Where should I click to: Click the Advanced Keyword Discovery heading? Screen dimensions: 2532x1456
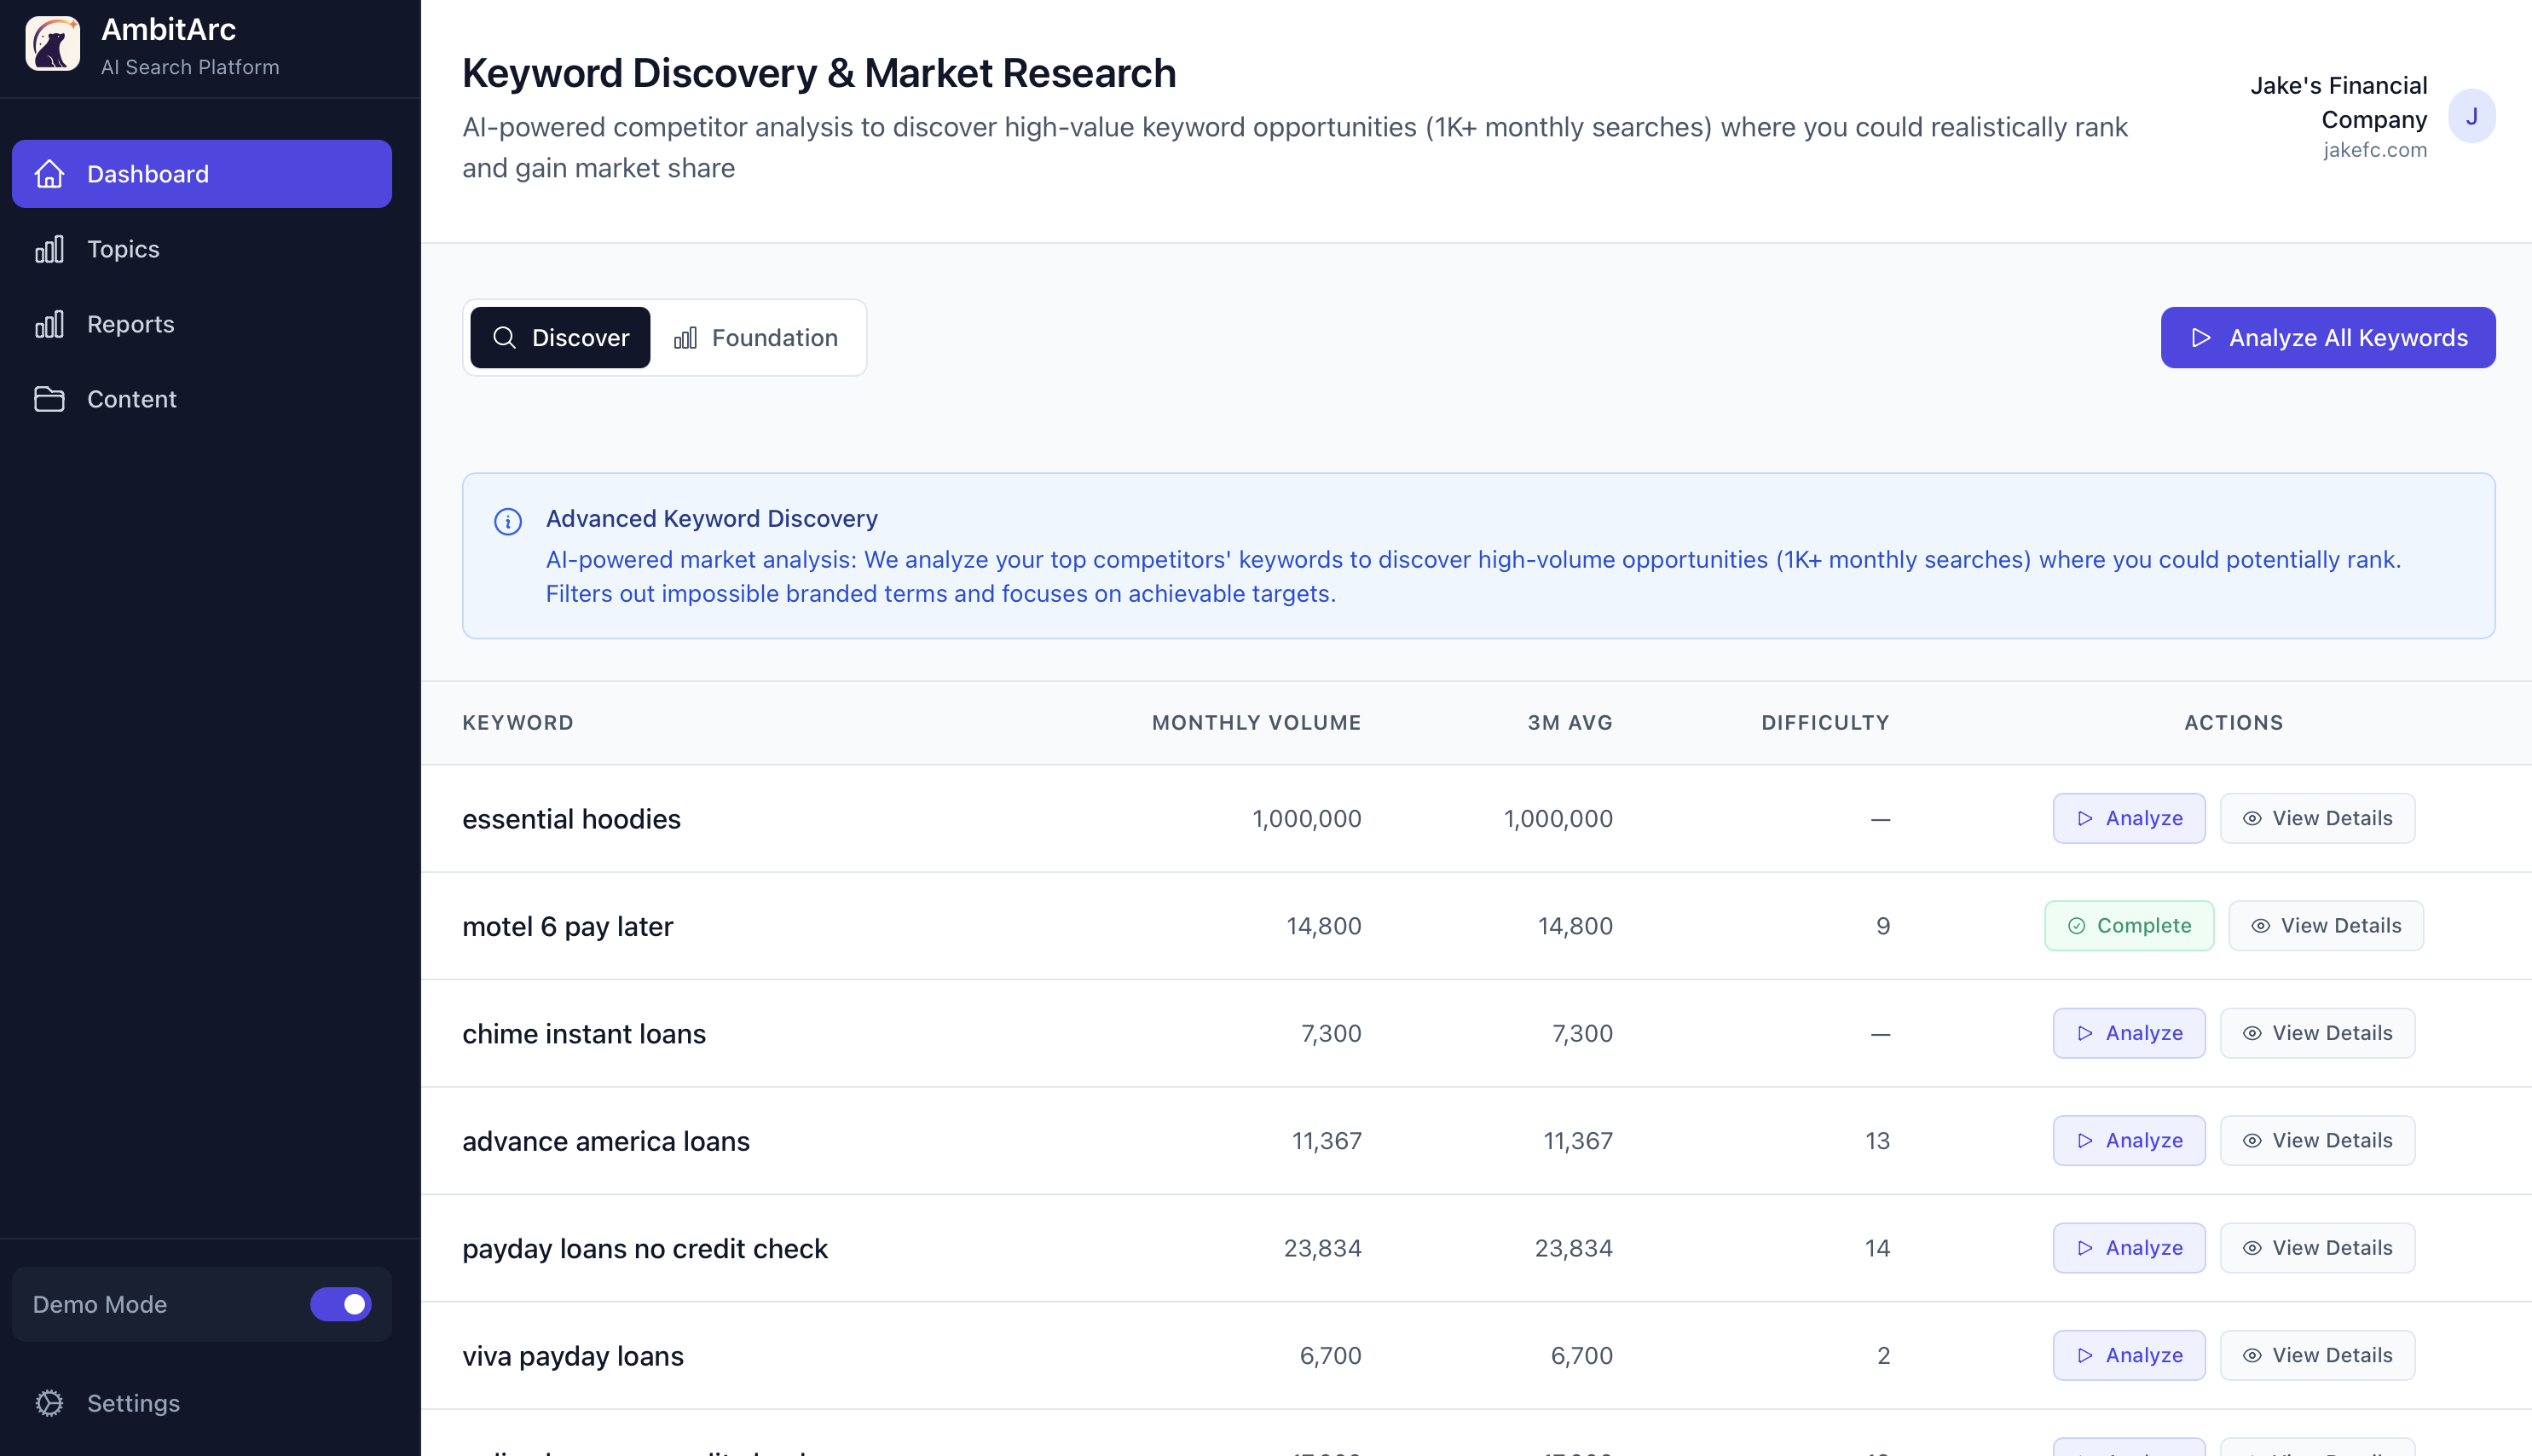(x=711, y=518)
